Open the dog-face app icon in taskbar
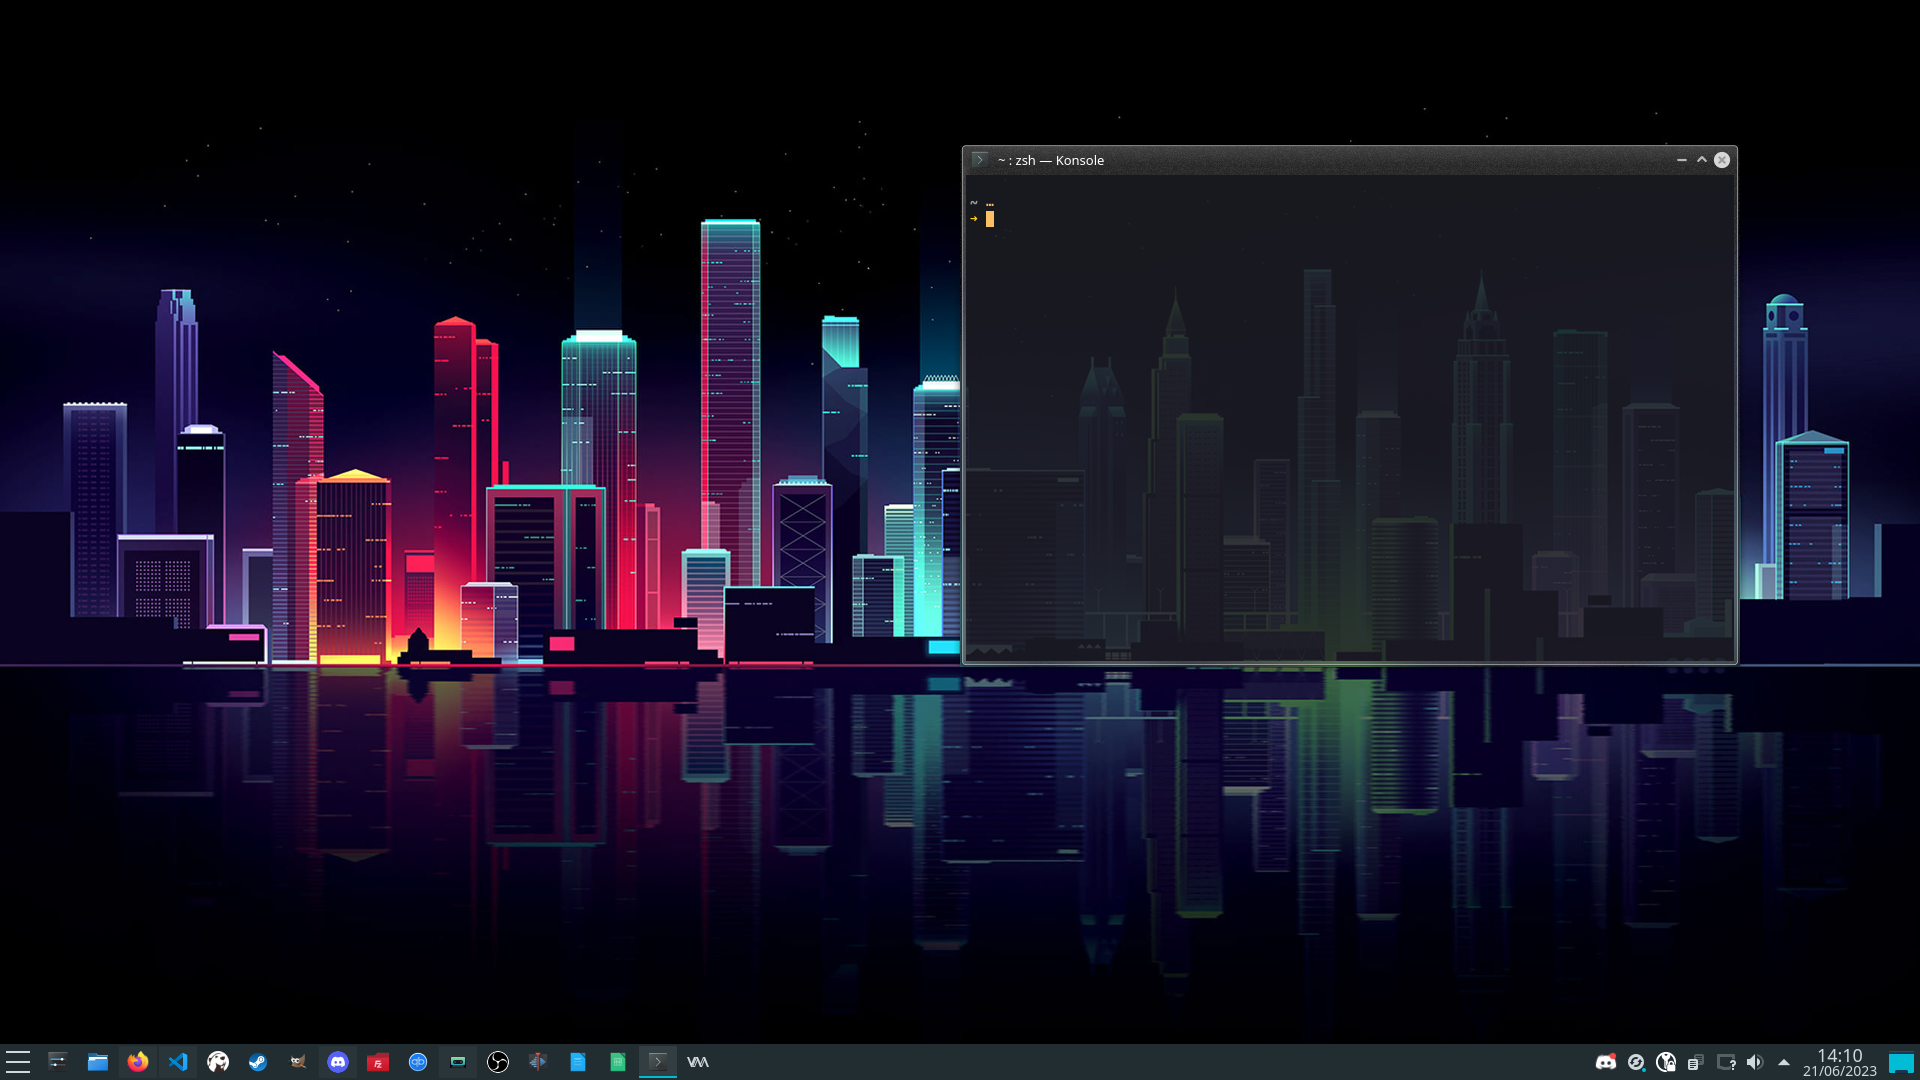This screenshot has height=1080, width=1920. pyautogui.click(x=218, y=1062)
